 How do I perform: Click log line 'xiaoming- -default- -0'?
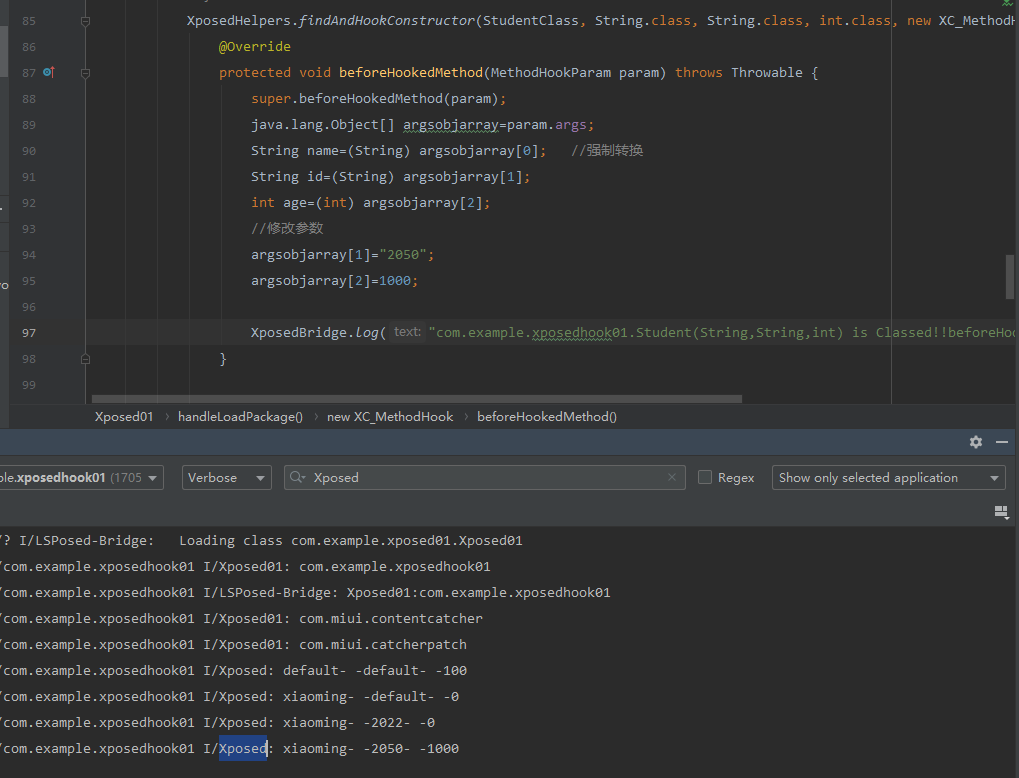370,697
